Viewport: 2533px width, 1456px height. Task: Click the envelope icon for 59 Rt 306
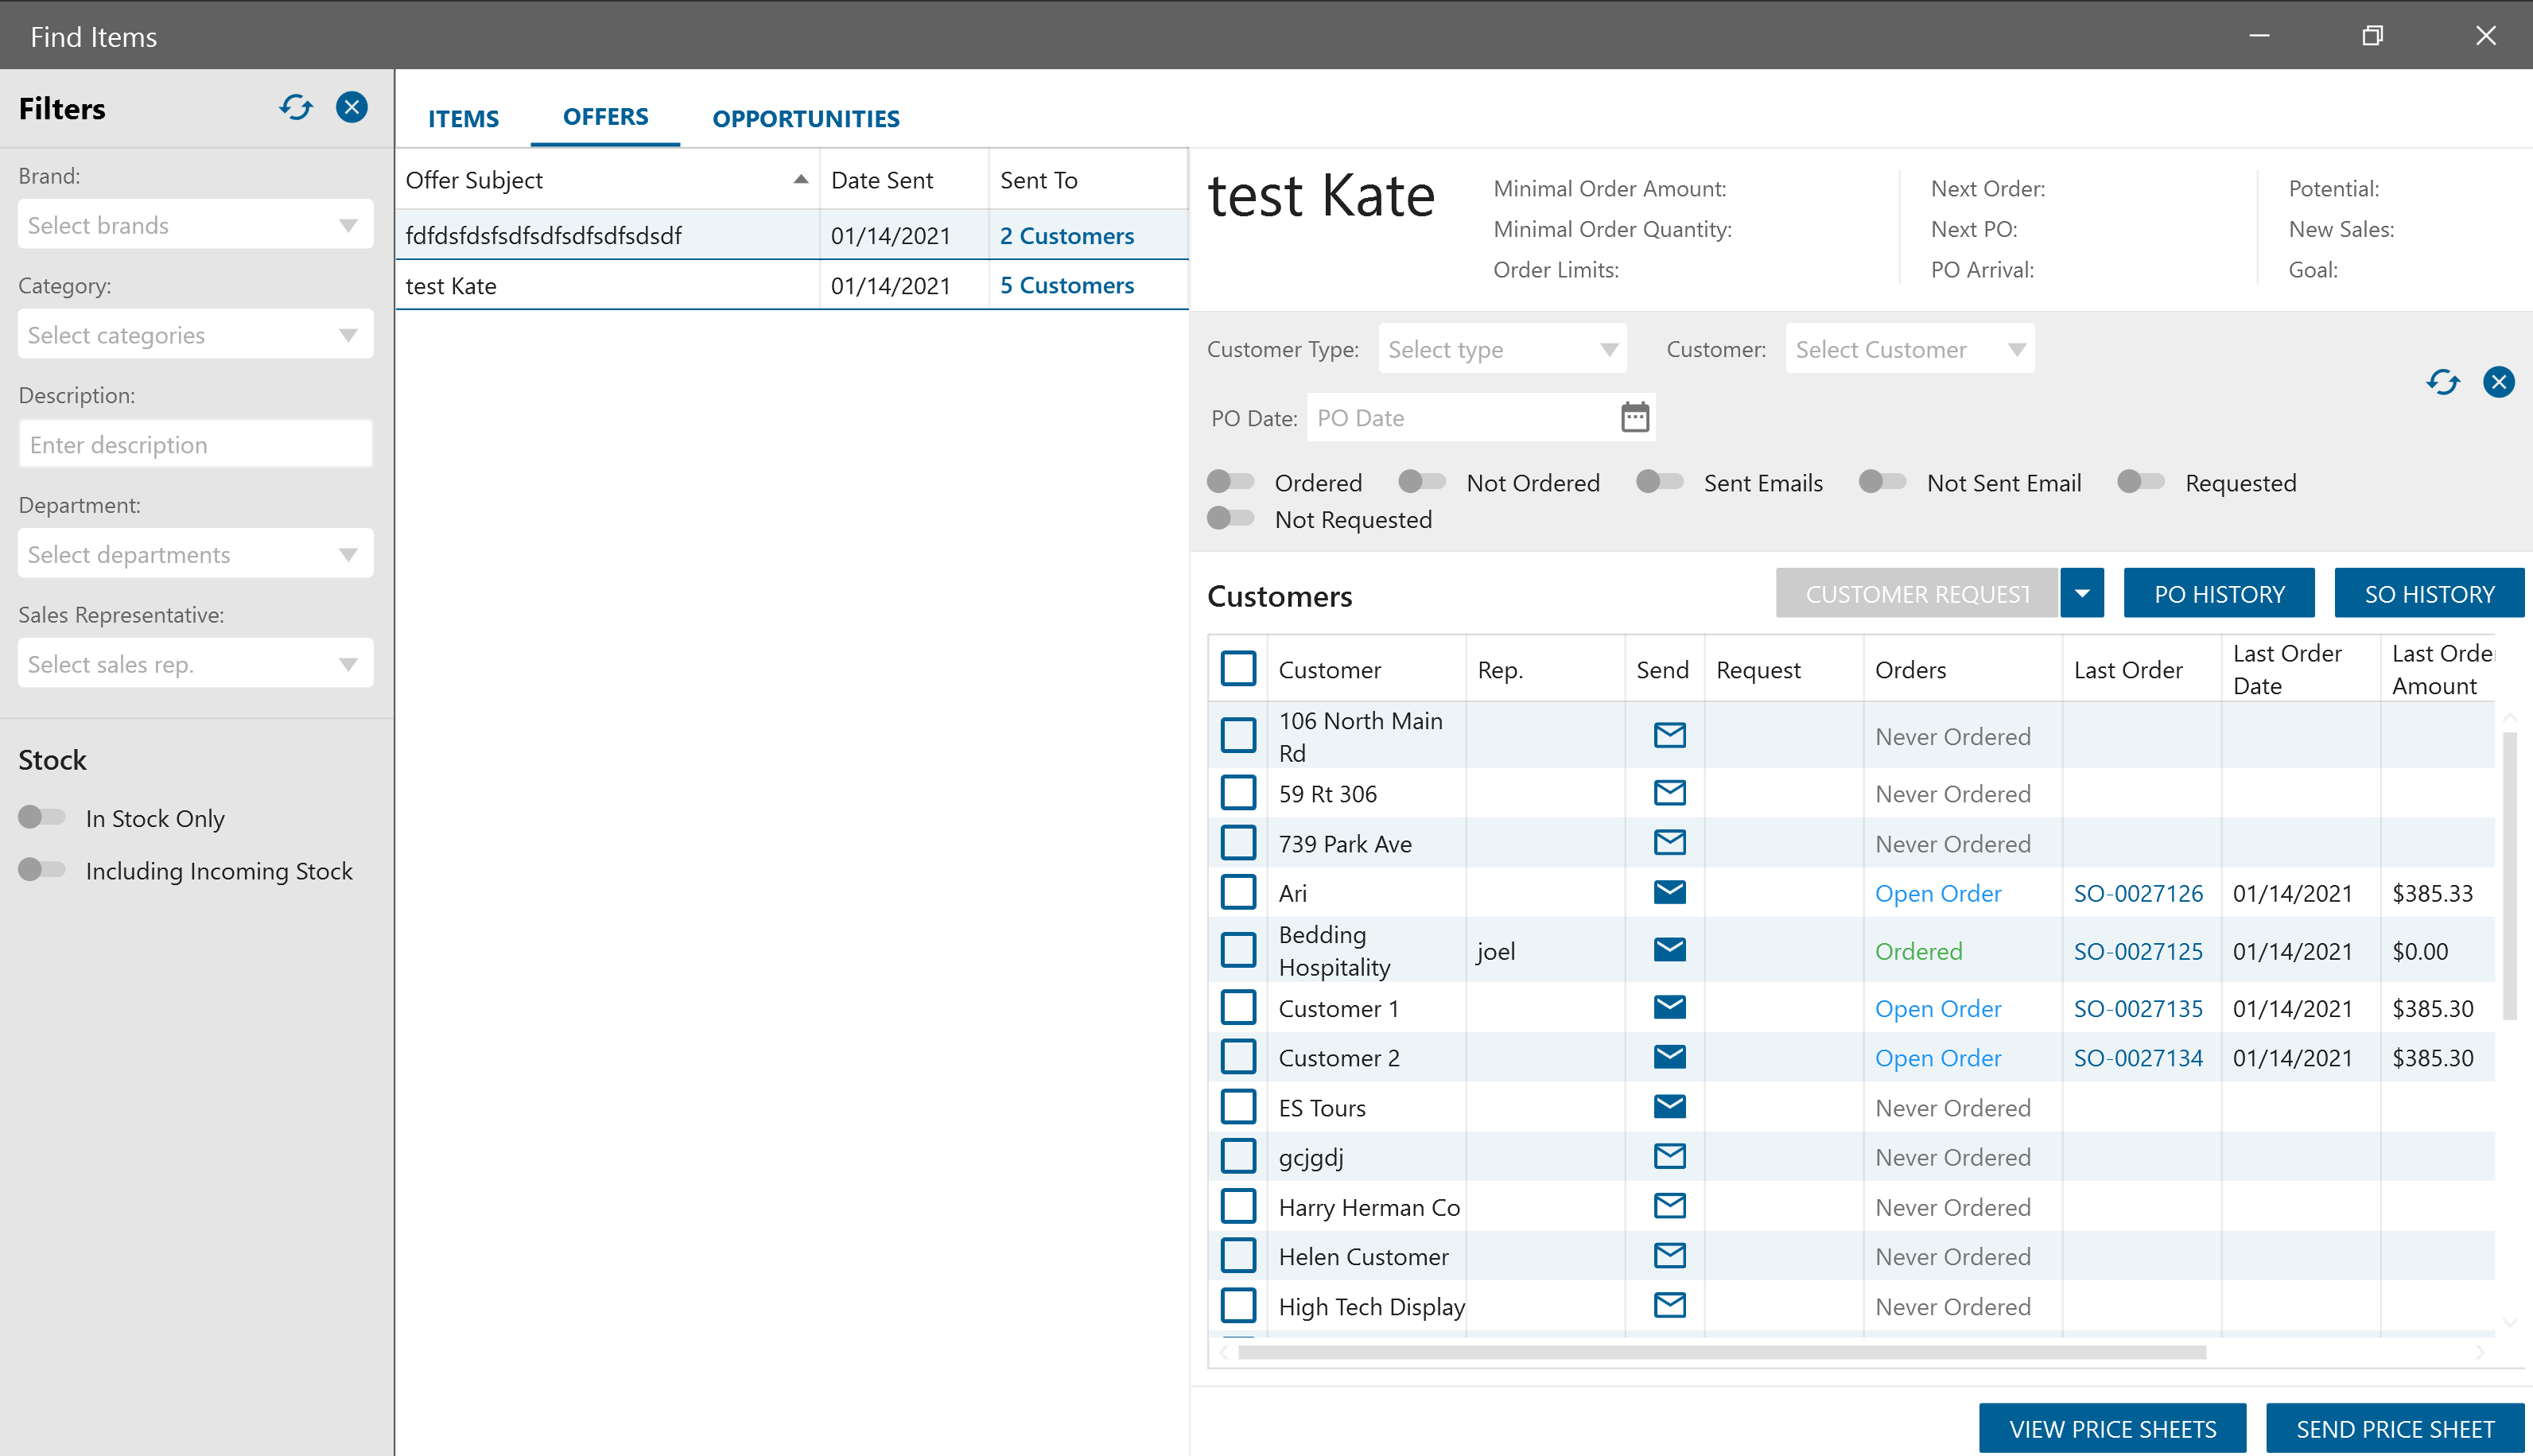(x=1669, y=793)
